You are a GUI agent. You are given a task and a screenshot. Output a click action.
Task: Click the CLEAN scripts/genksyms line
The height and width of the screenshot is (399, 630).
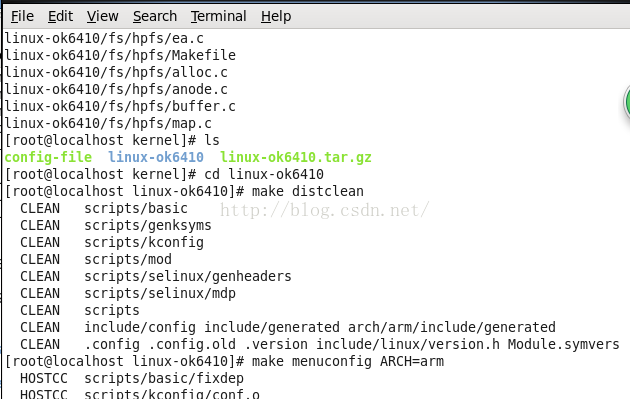(x=116, y=225)
